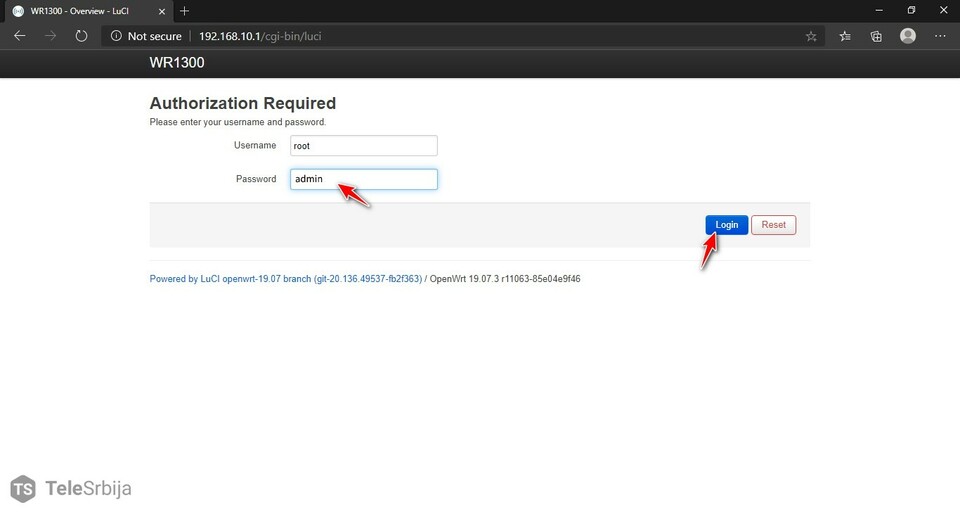Select the WR1300 - Overview - LuCI tab
This screenshot has height=512, width=960.
(x=87, y=11)
